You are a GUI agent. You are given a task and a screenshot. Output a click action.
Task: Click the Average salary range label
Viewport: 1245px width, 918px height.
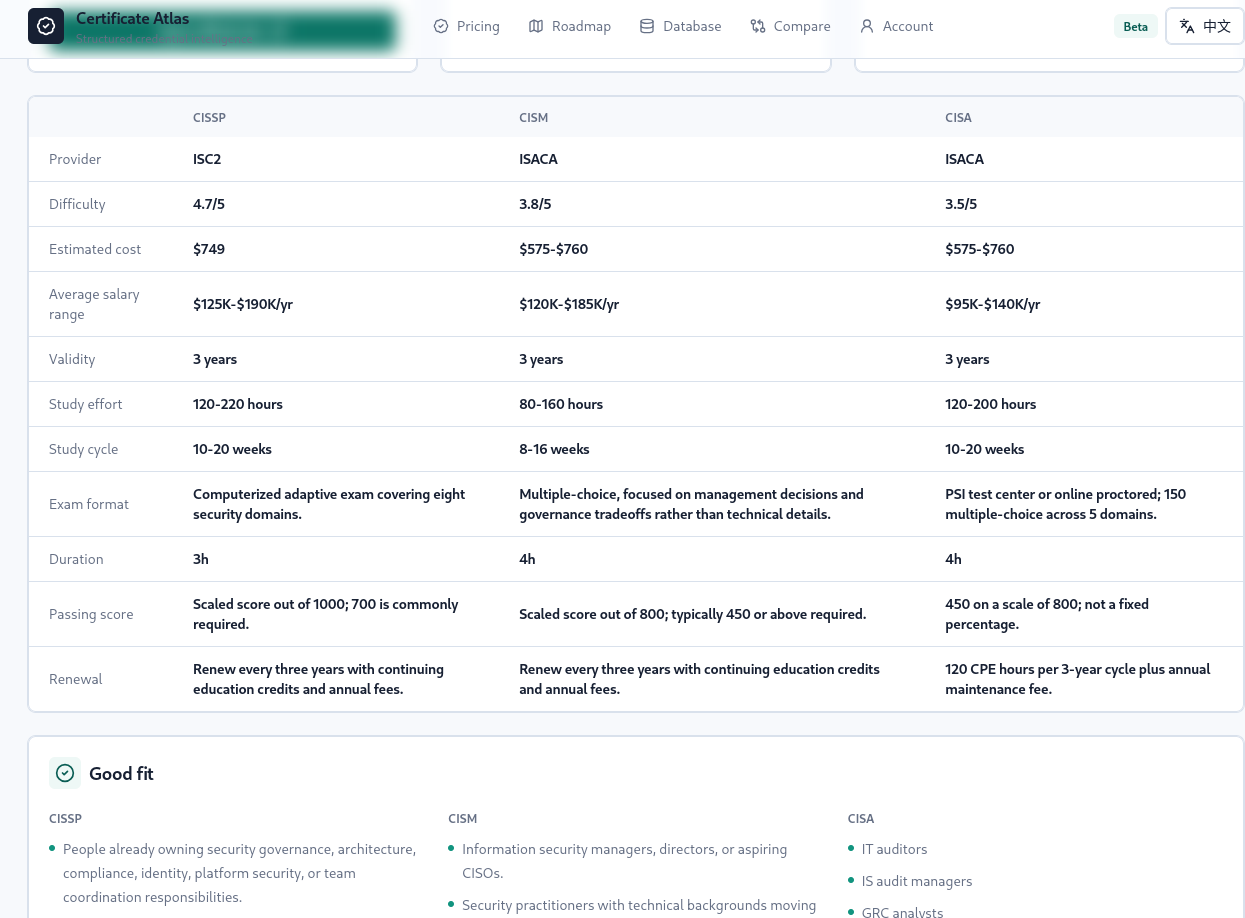[94, 304]
